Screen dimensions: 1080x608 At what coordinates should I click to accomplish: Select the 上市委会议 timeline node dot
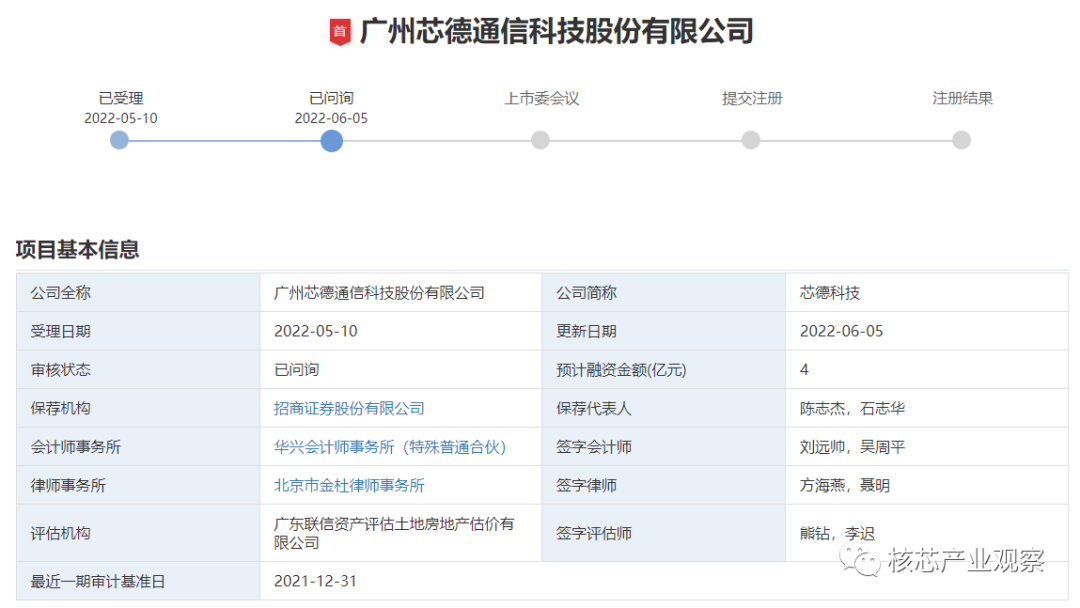point(541,140)
